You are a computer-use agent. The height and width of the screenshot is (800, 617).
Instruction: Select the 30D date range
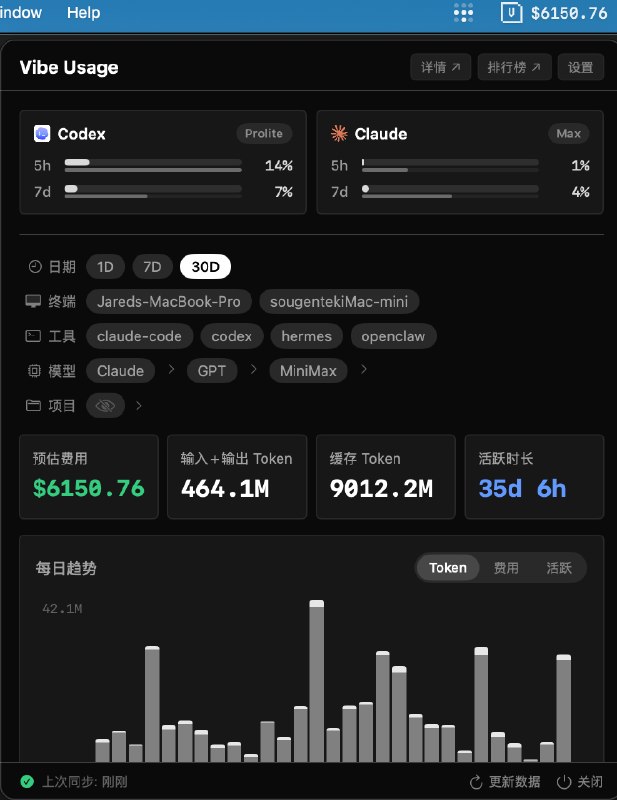[x=205, y=267]
